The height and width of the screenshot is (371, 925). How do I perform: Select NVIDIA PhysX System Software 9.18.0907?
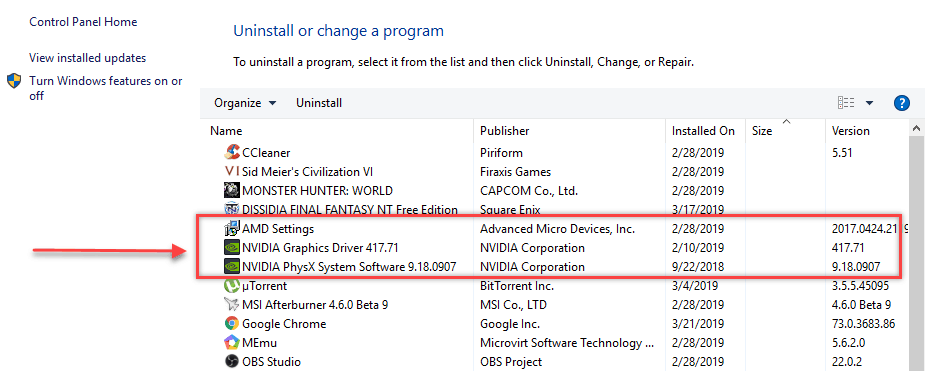point(349,267)
